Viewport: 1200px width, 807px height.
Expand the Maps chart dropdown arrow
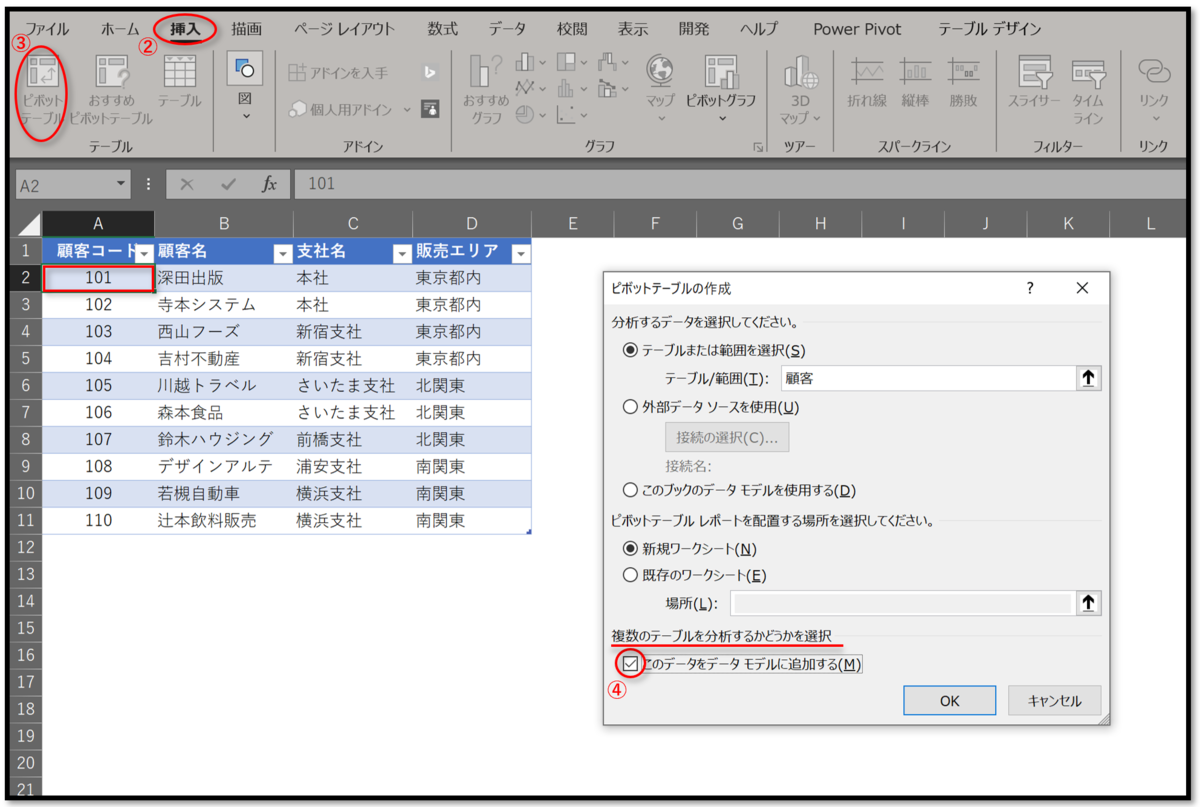pos(660,118)
